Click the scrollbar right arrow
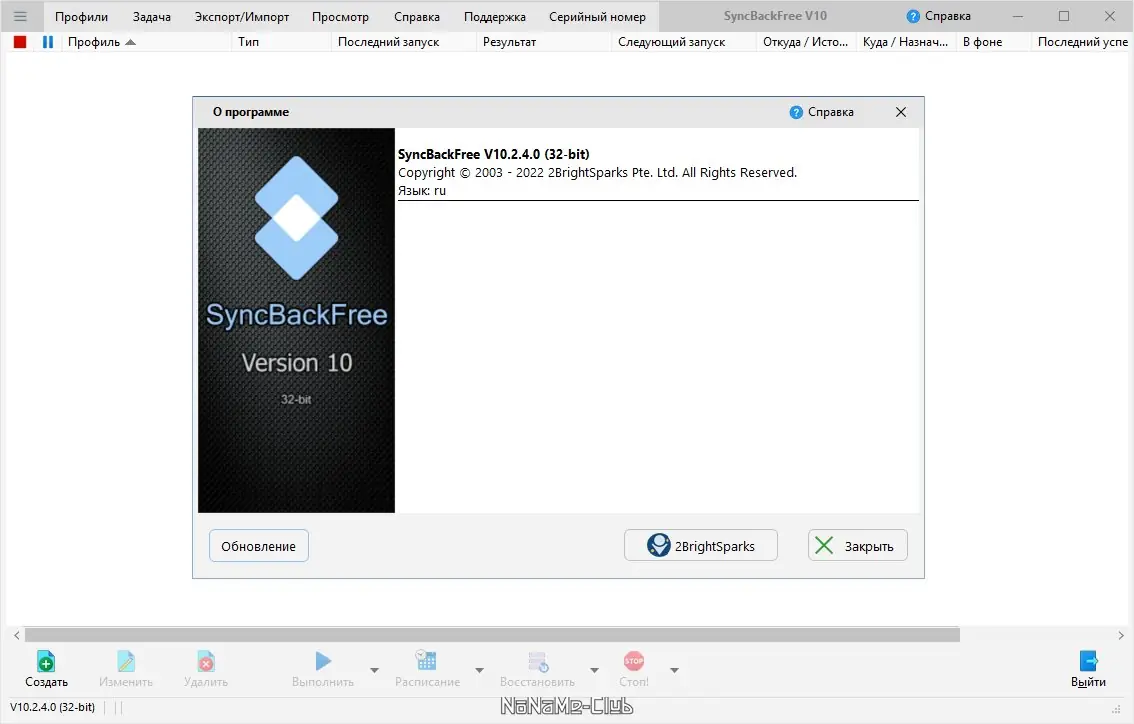This screenshot has width=1134, height=724. coord(1120,635)
